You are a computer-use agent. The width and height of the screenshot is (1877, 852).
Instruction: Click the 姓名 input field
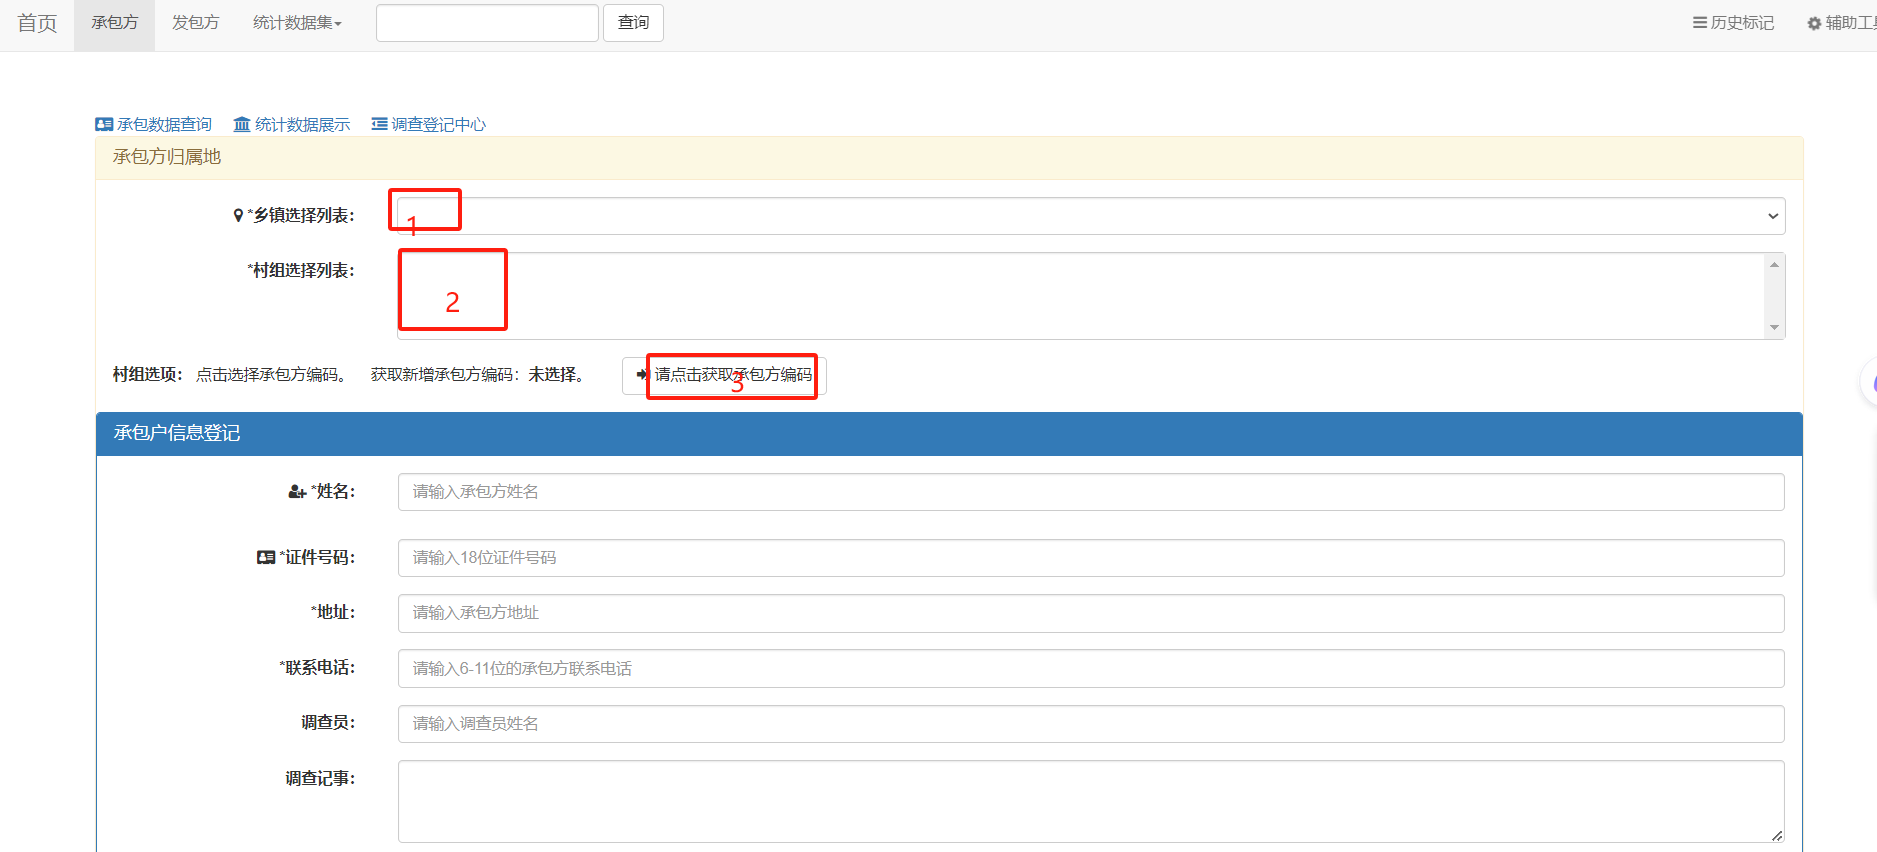pos(1090,492)
